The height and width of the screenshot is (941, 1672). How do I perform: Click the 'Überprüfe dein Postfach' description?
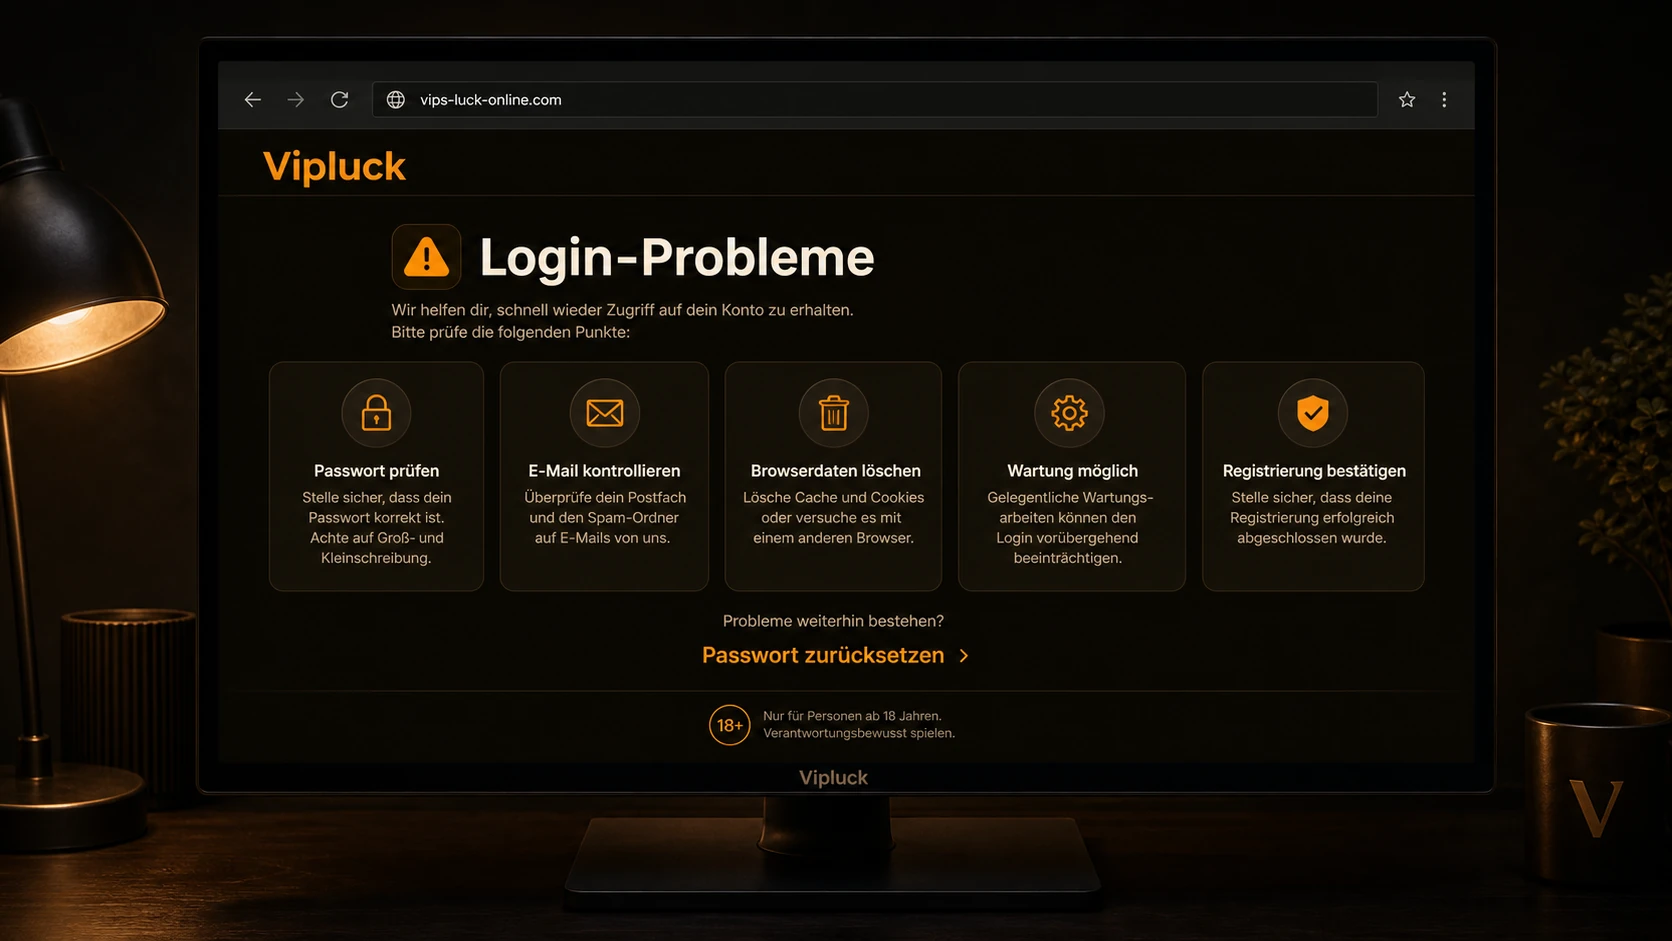click(604, 518)
